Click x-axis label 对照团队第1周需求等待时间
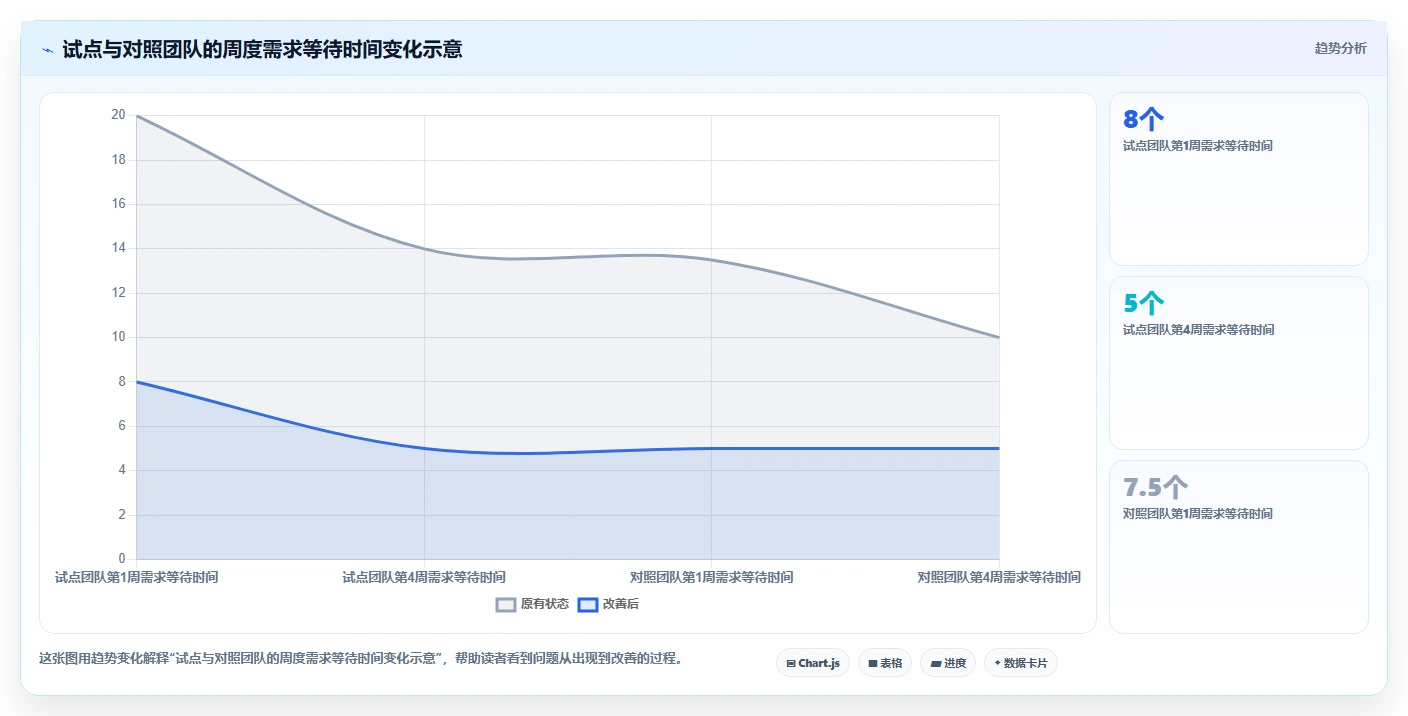The height and width of the screenshot is (716, 1408). (x=711, y=577)
